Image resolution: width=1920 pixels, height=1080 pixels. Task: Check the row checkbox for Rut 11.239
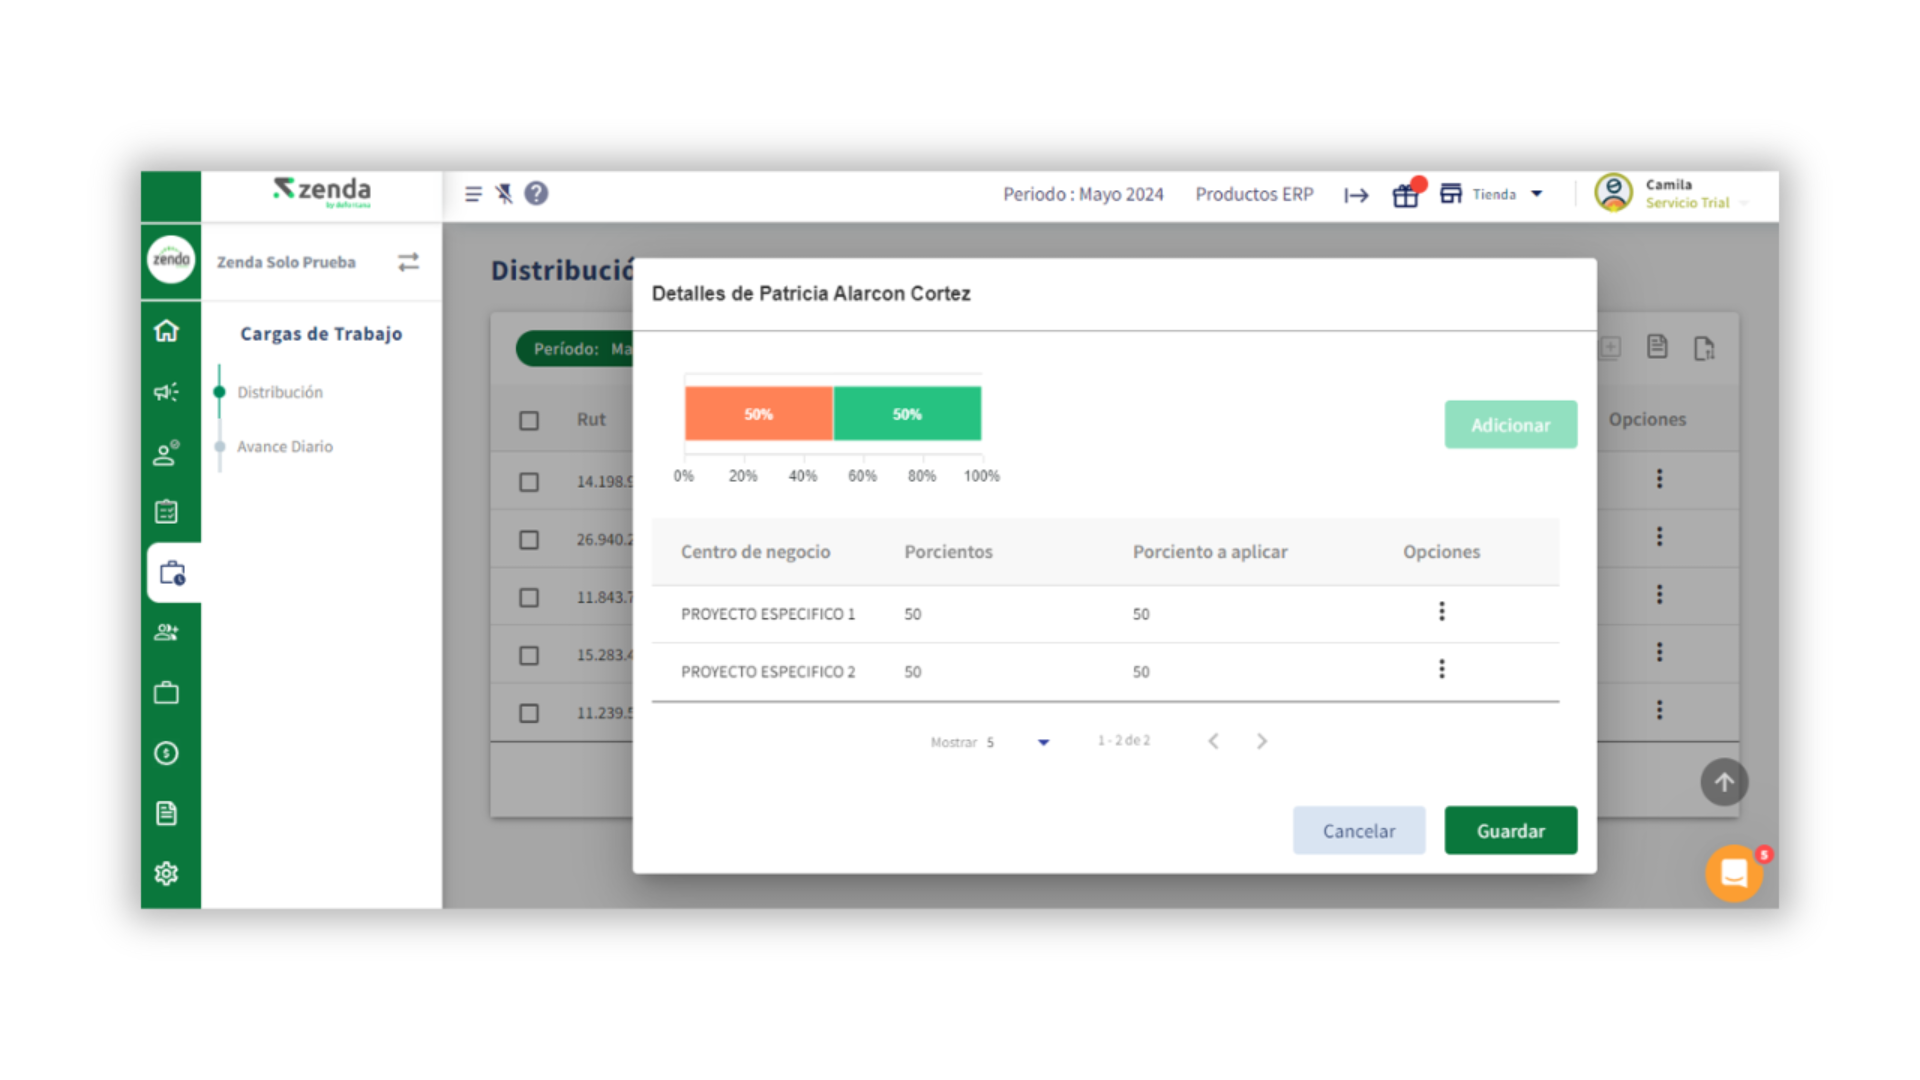point(529,714)
